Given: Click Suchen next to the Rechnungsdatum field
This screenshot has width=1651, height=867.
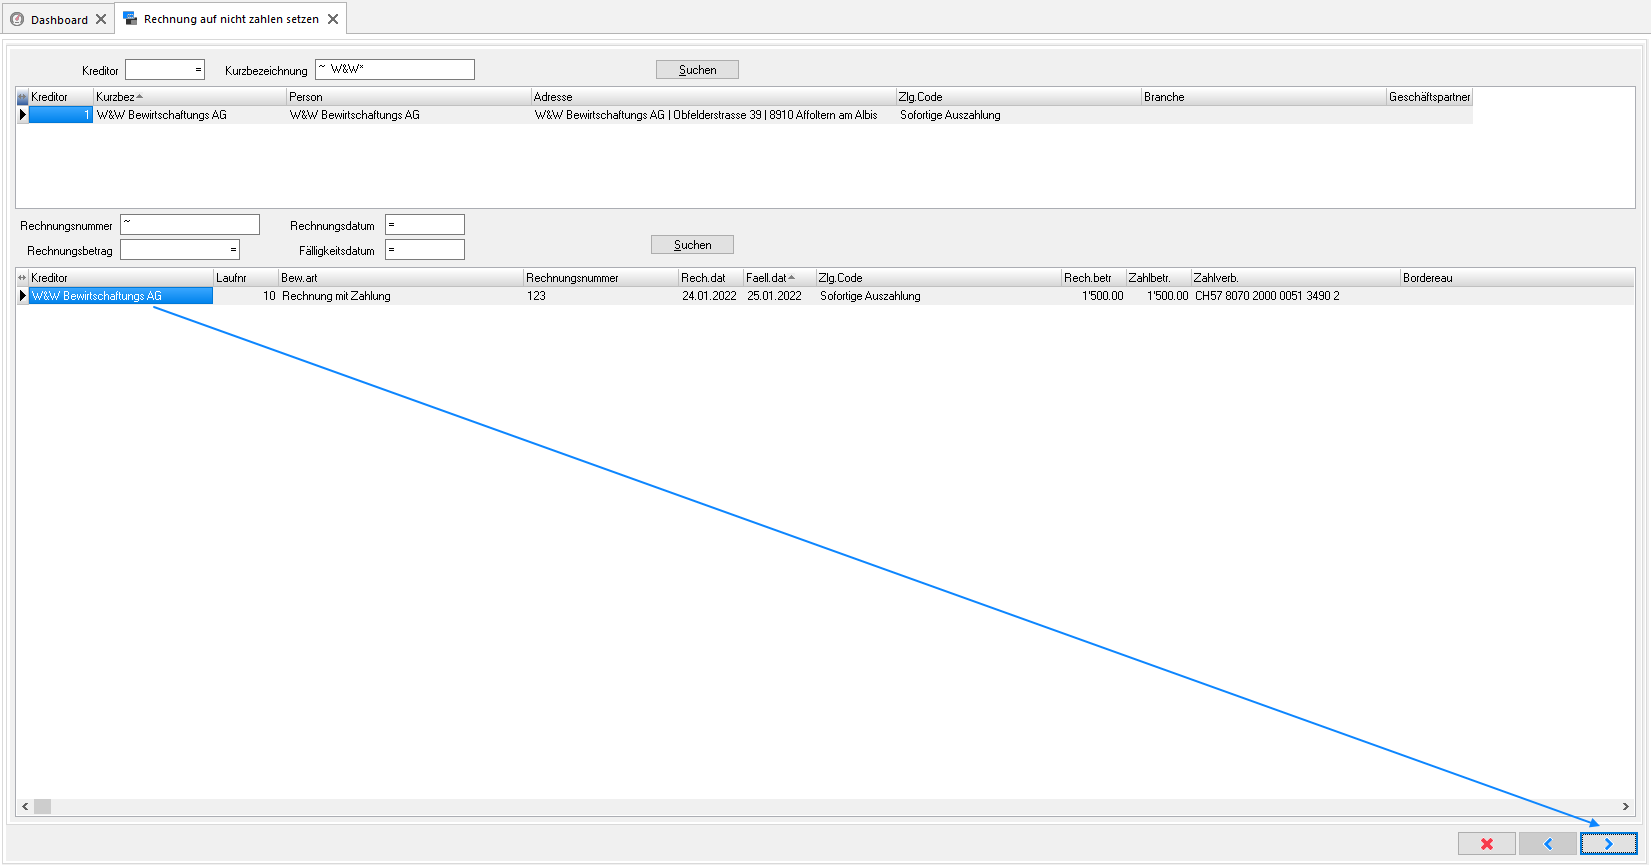Looking at the screenshot, I should click(692, 245).
